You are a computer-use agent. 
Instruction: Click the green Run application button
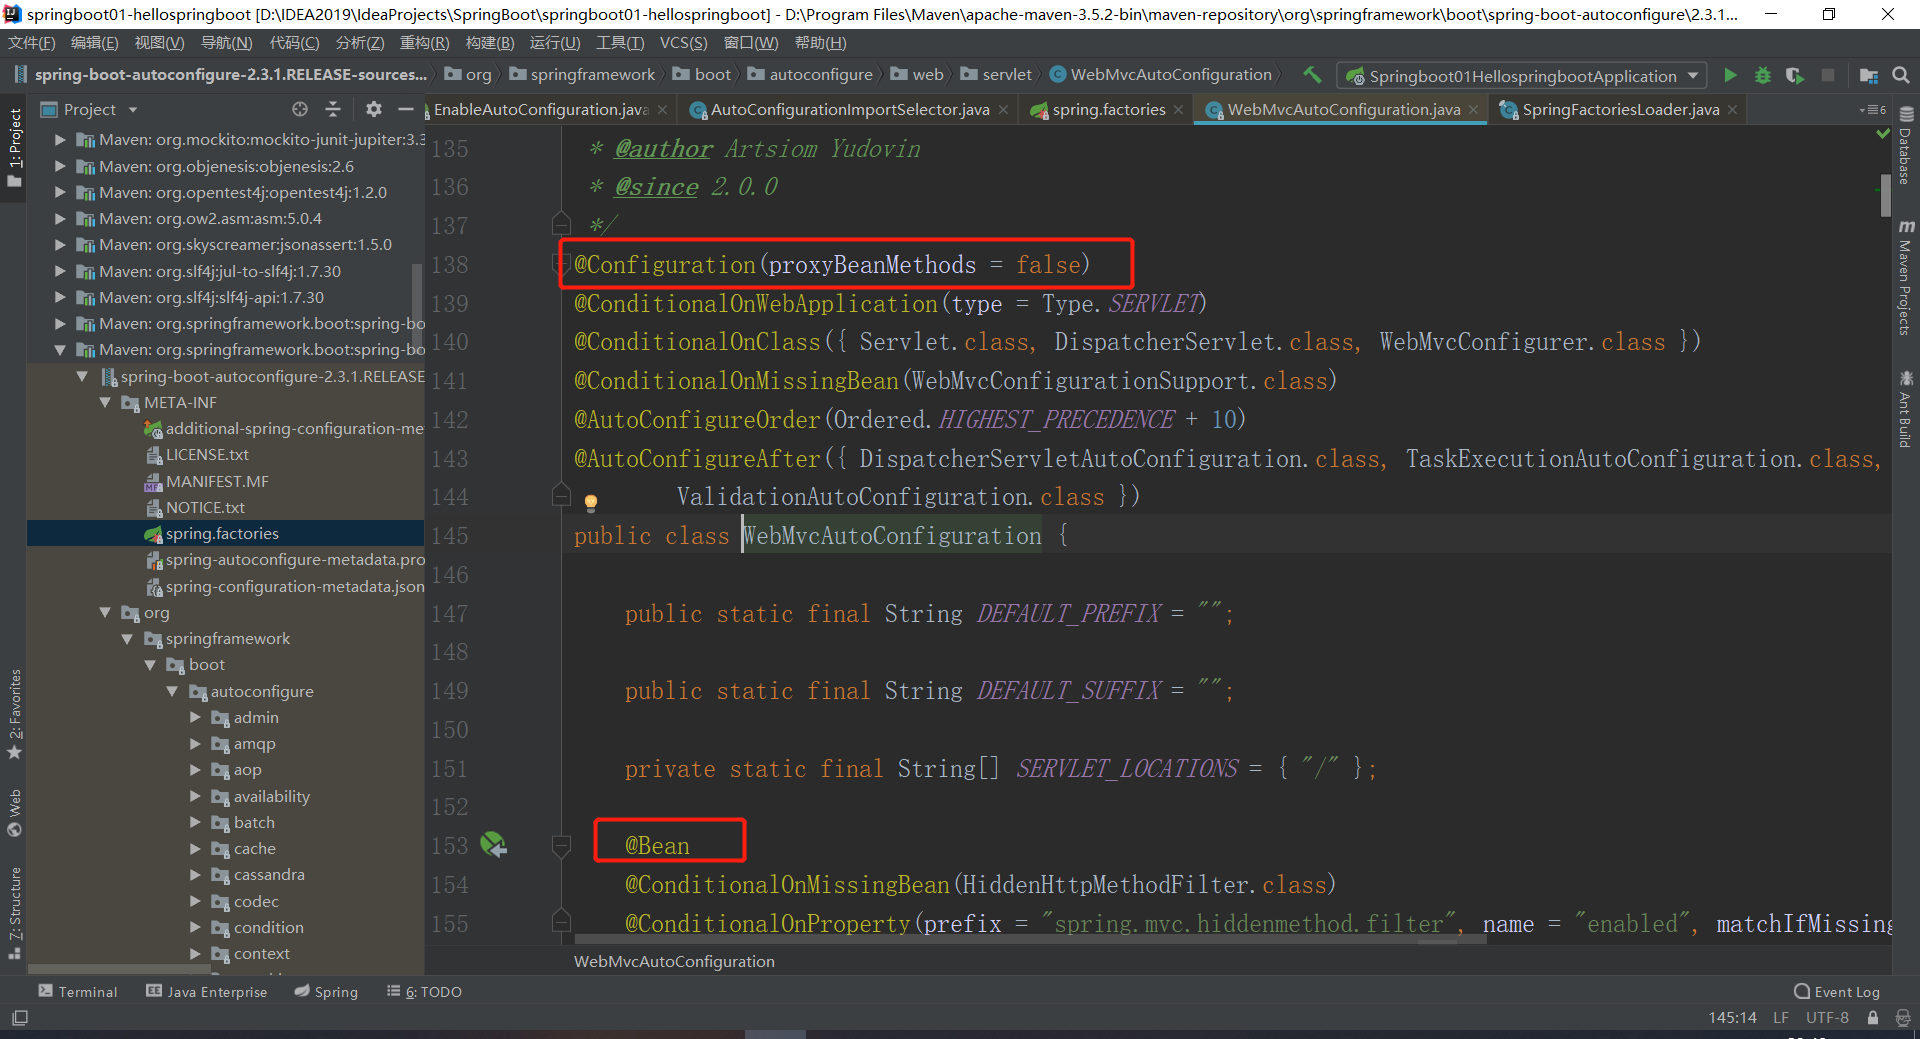point(1730,75)
